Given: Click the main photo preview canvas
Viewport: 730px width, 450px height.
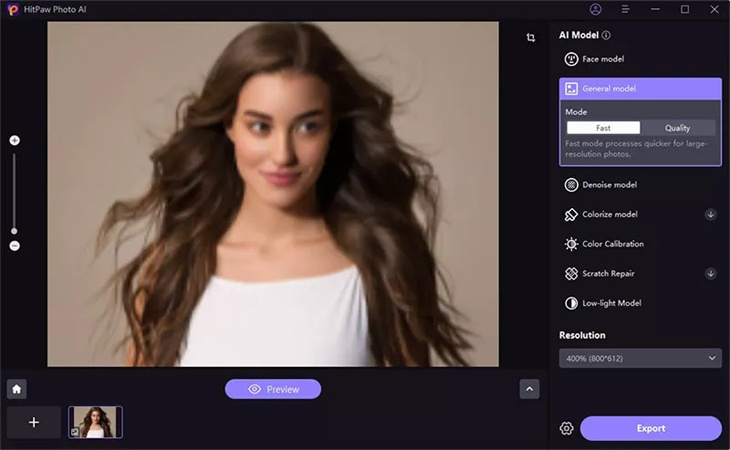Looking at the screenshot, I should [x=273, y=194].
